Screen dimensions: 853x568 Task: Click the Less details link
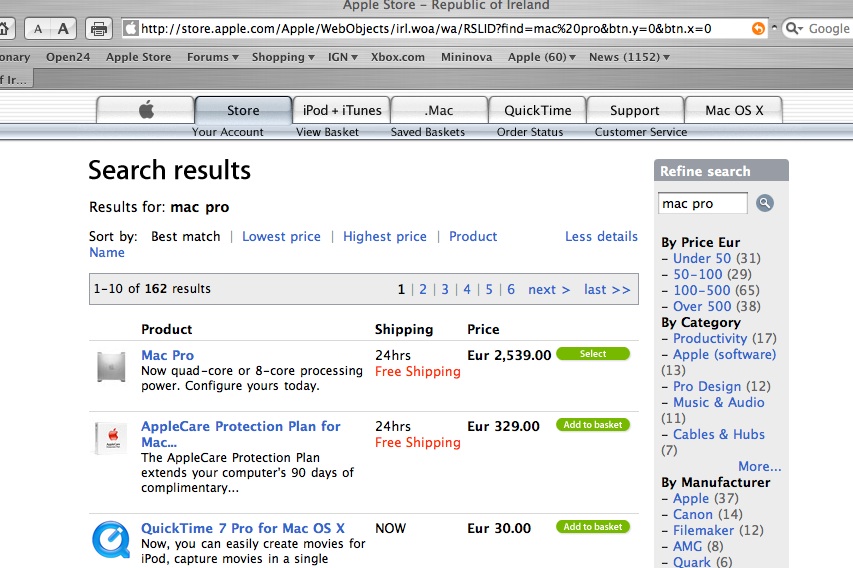pyautogui.click(x=601, y=237)
